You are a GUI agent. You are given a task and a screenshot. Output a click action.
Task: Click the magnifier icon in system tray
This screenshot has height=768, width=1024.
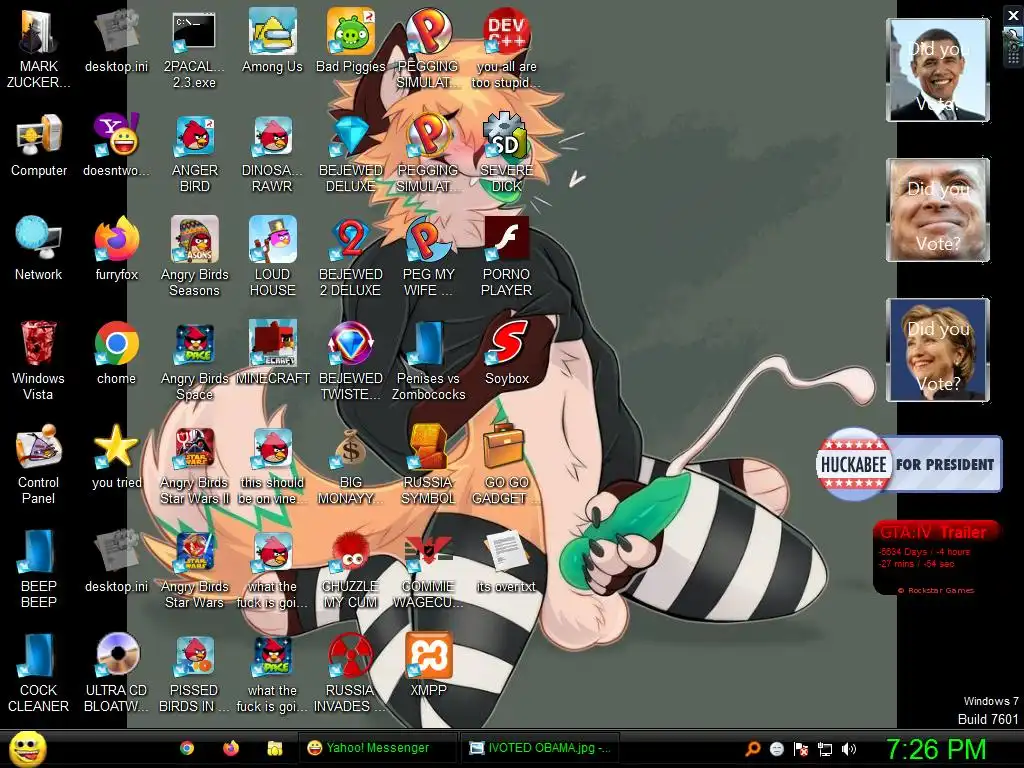click(752, 749)
